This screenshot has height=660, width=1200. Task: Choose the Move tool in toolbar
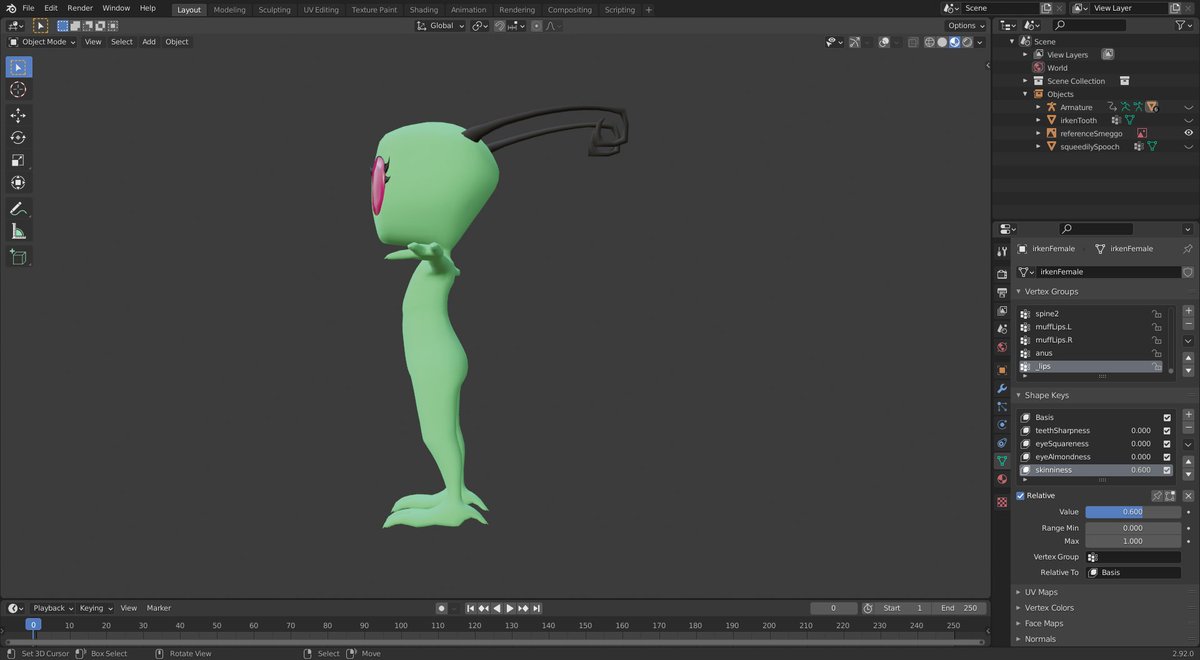point(18,115)
